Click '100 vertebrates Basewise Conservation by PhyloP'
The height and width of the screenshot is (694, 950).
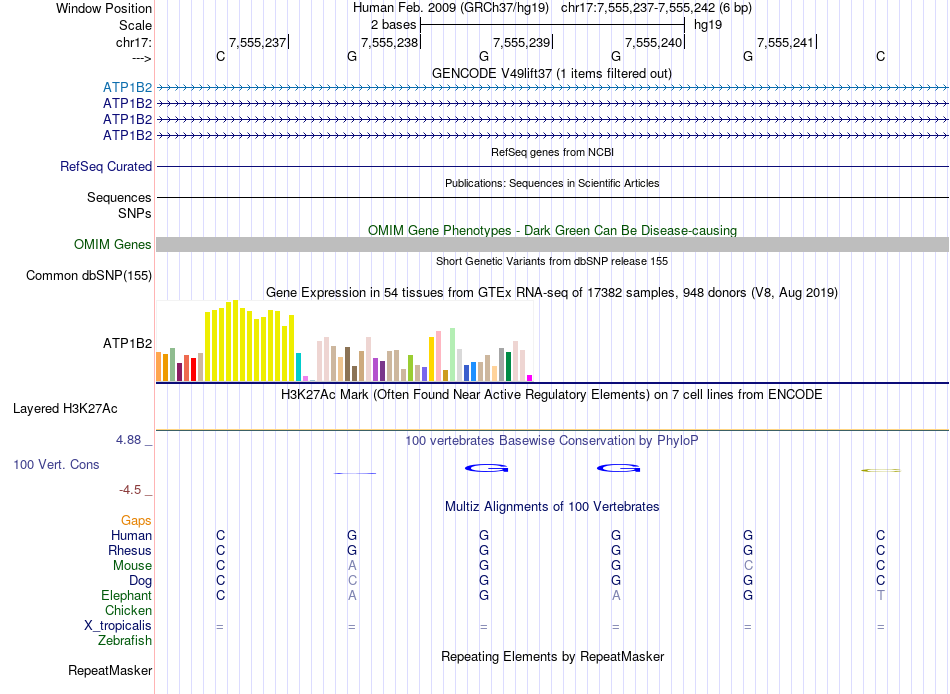click(551, 441)
